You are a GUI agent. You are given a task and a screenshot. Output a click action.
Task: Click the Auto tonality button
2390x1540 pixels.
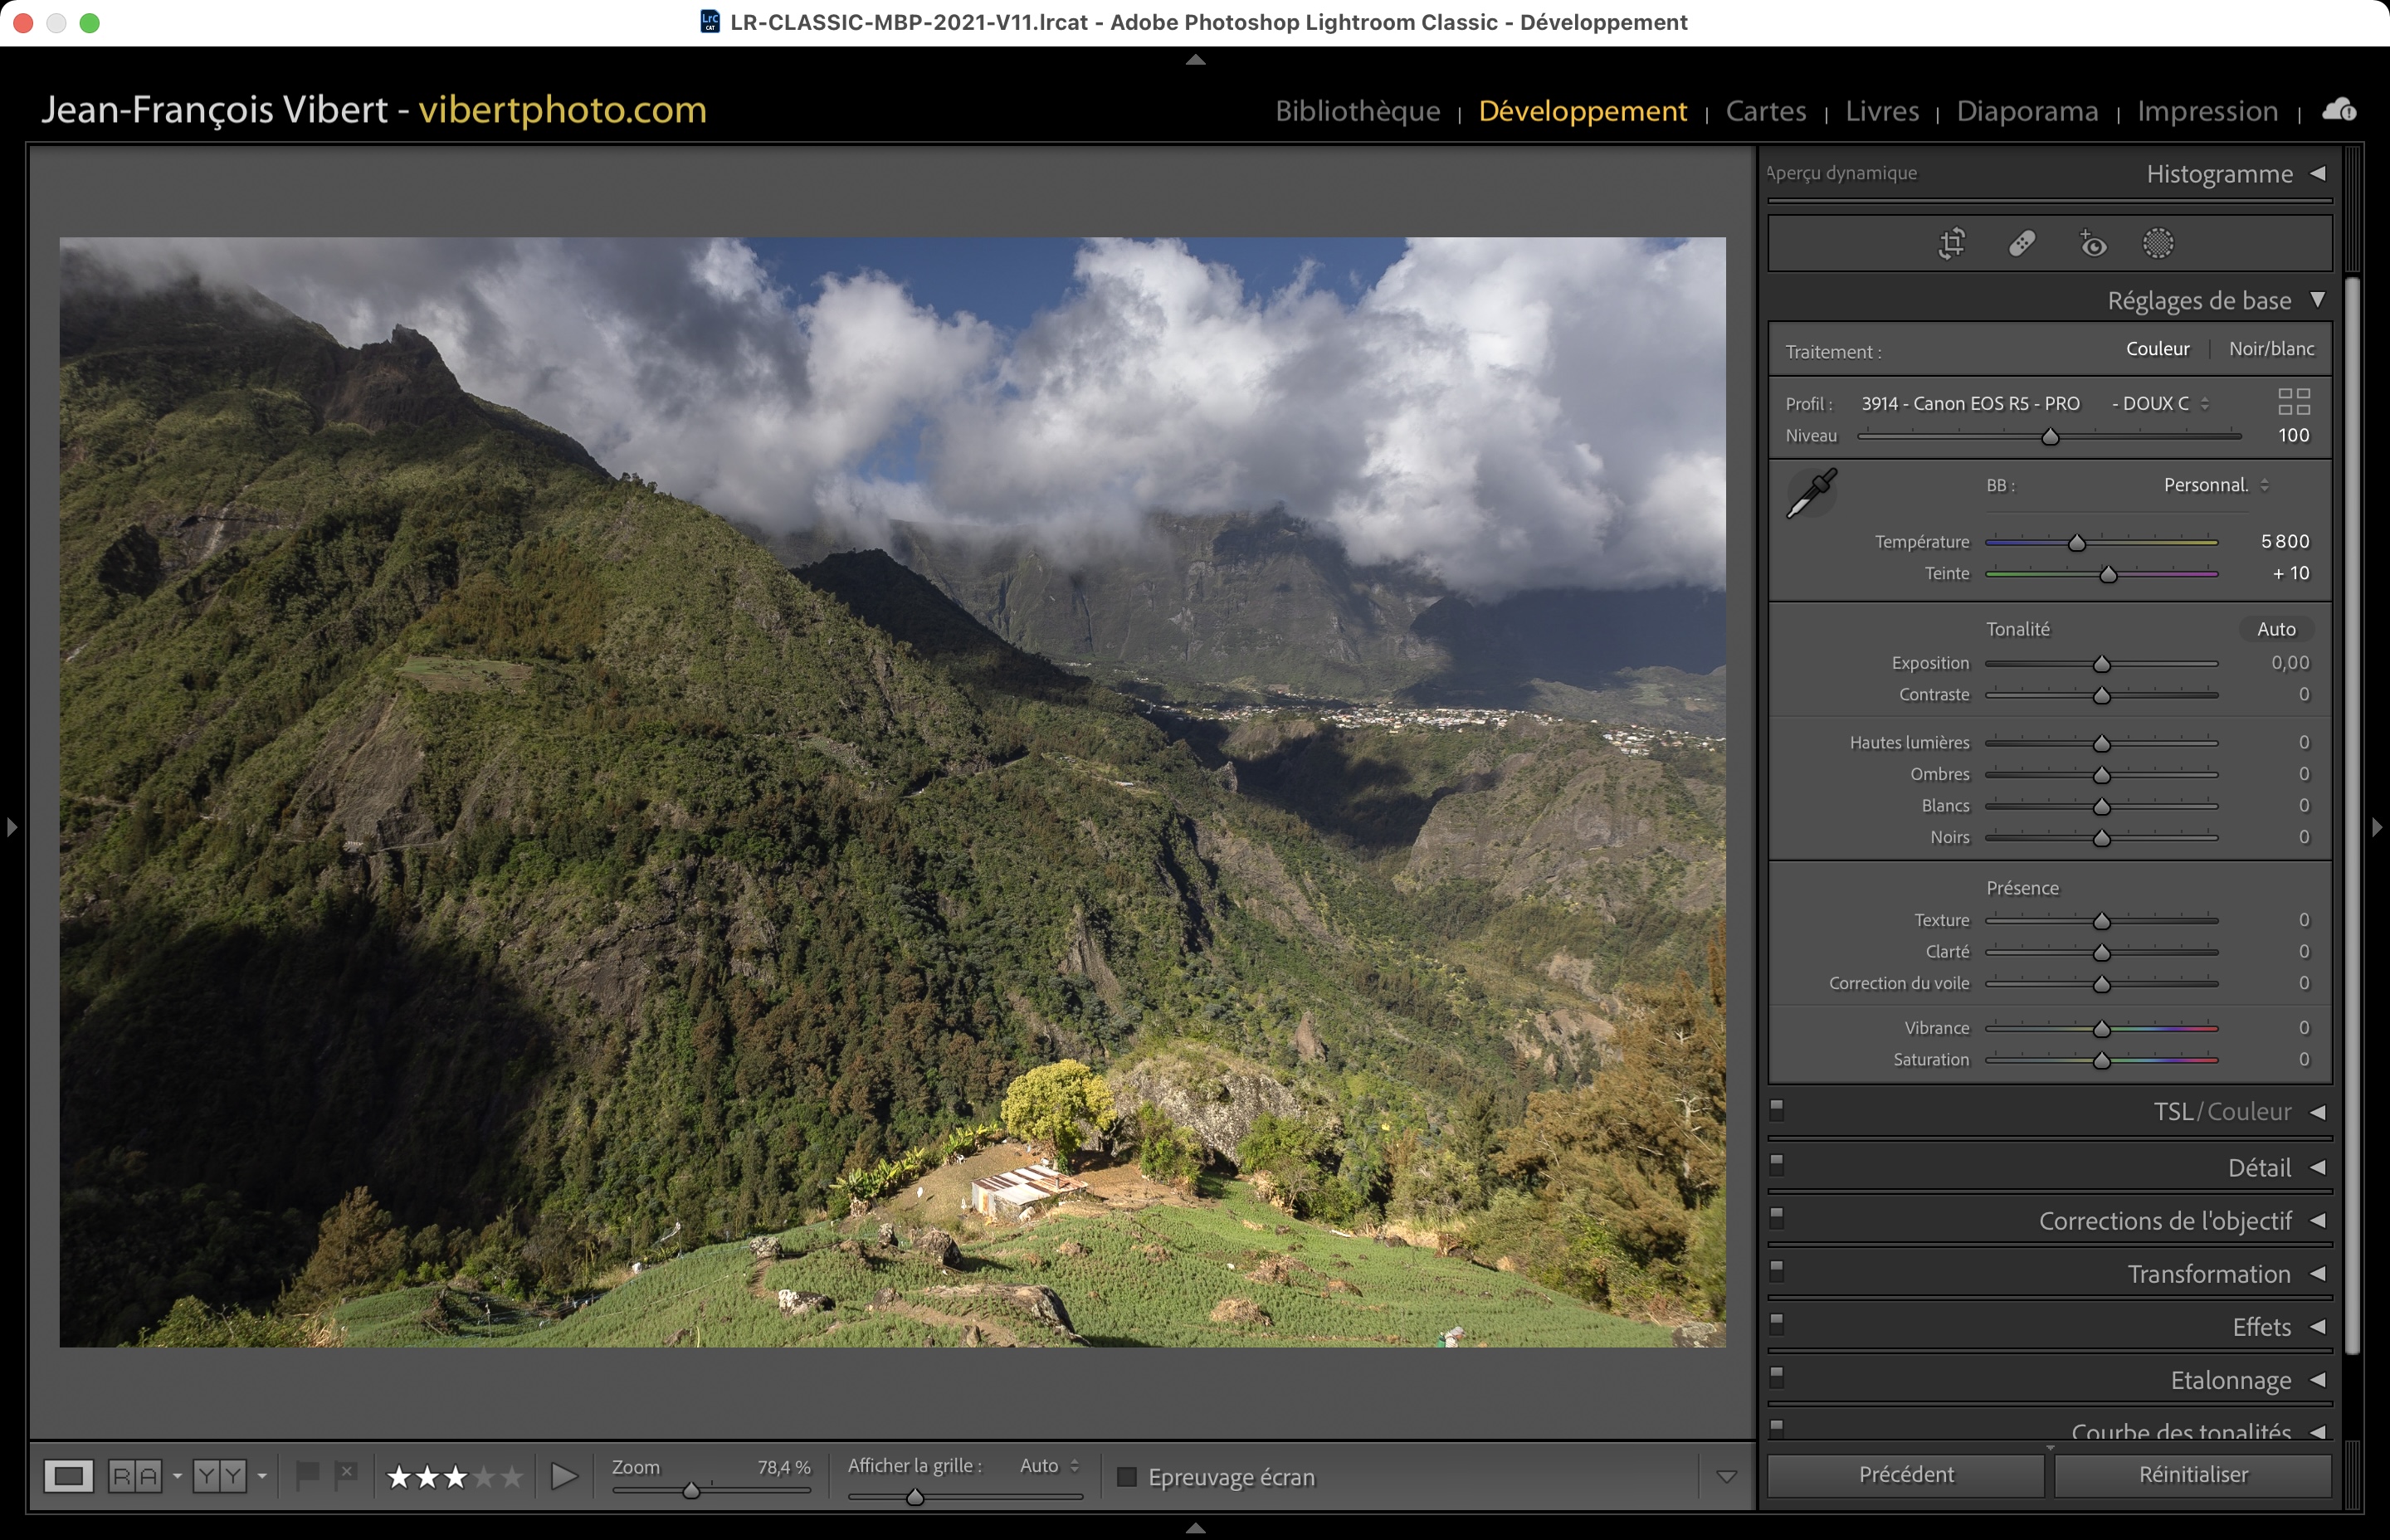click(2275, 629)
